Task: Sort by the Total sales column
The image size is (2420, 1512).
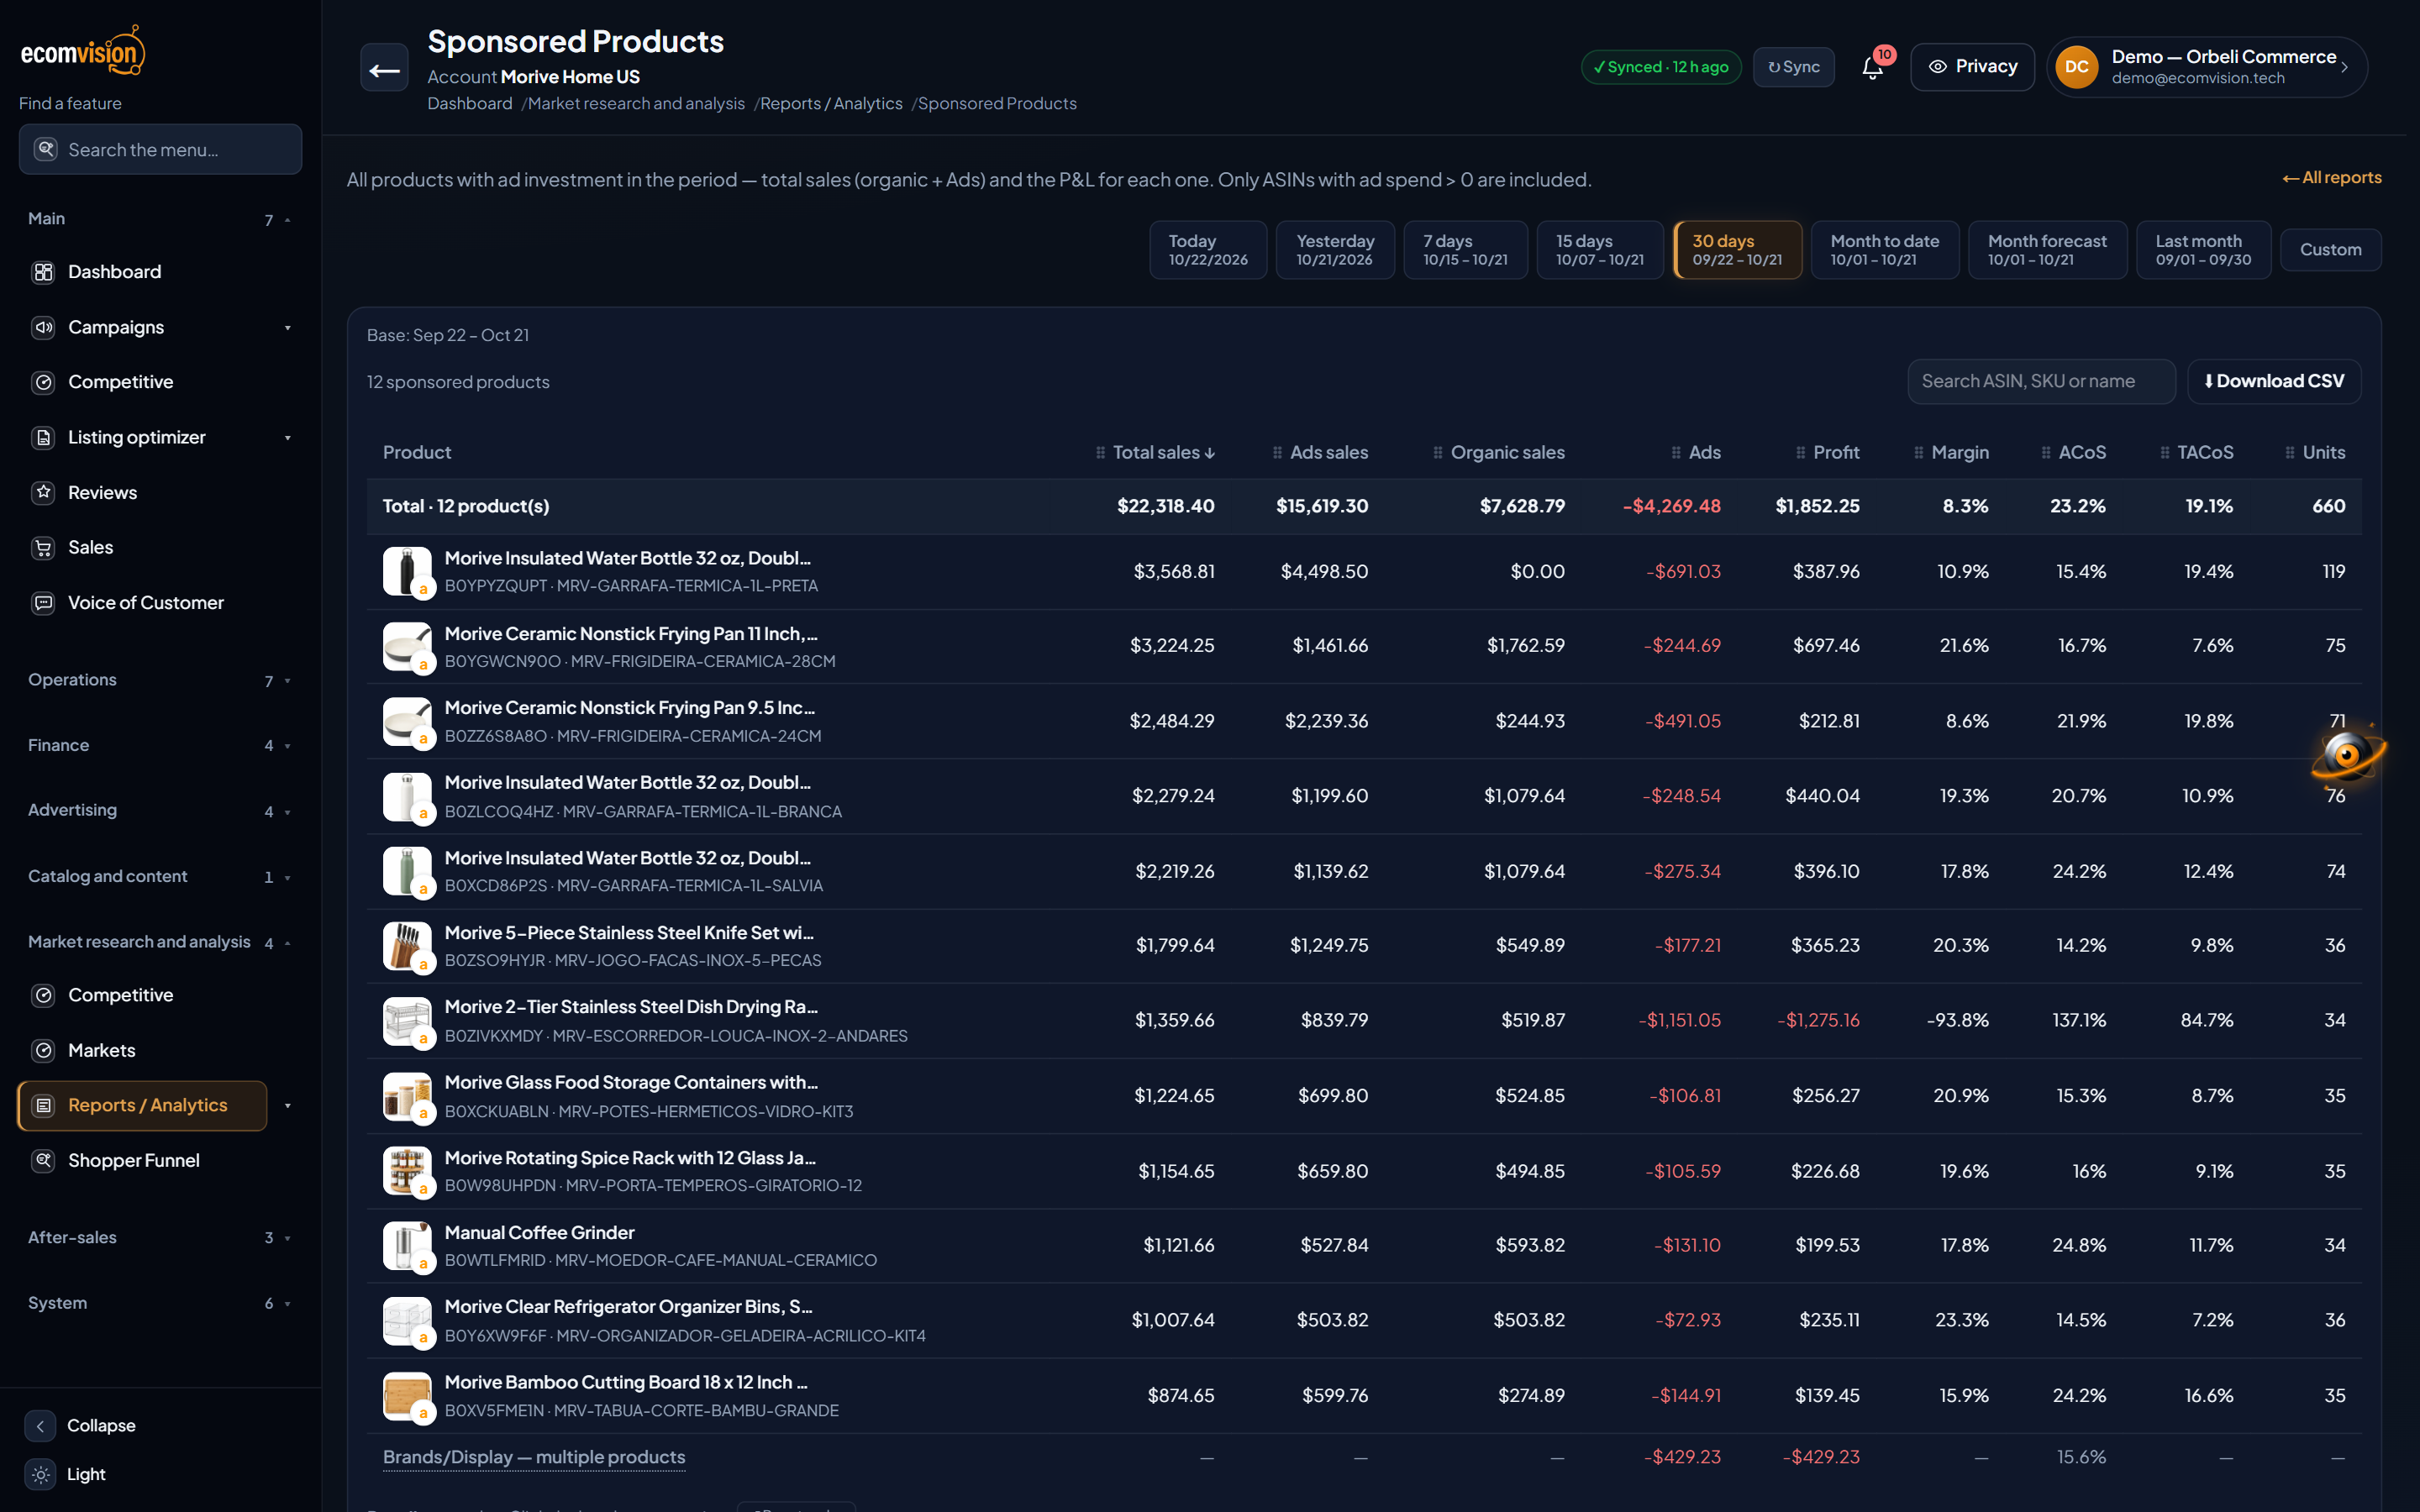Action: tap(1164, 452)
